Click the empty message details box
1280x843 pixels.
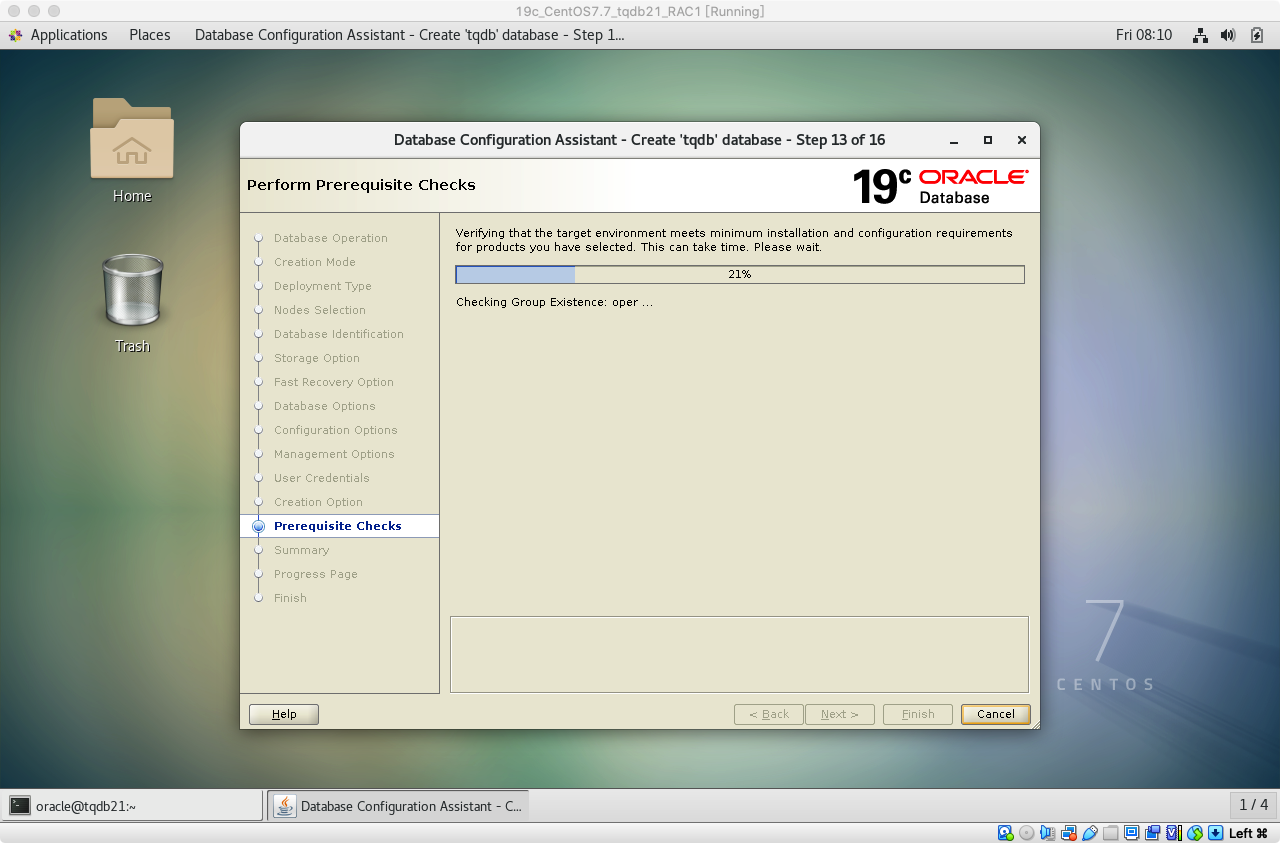739,654
